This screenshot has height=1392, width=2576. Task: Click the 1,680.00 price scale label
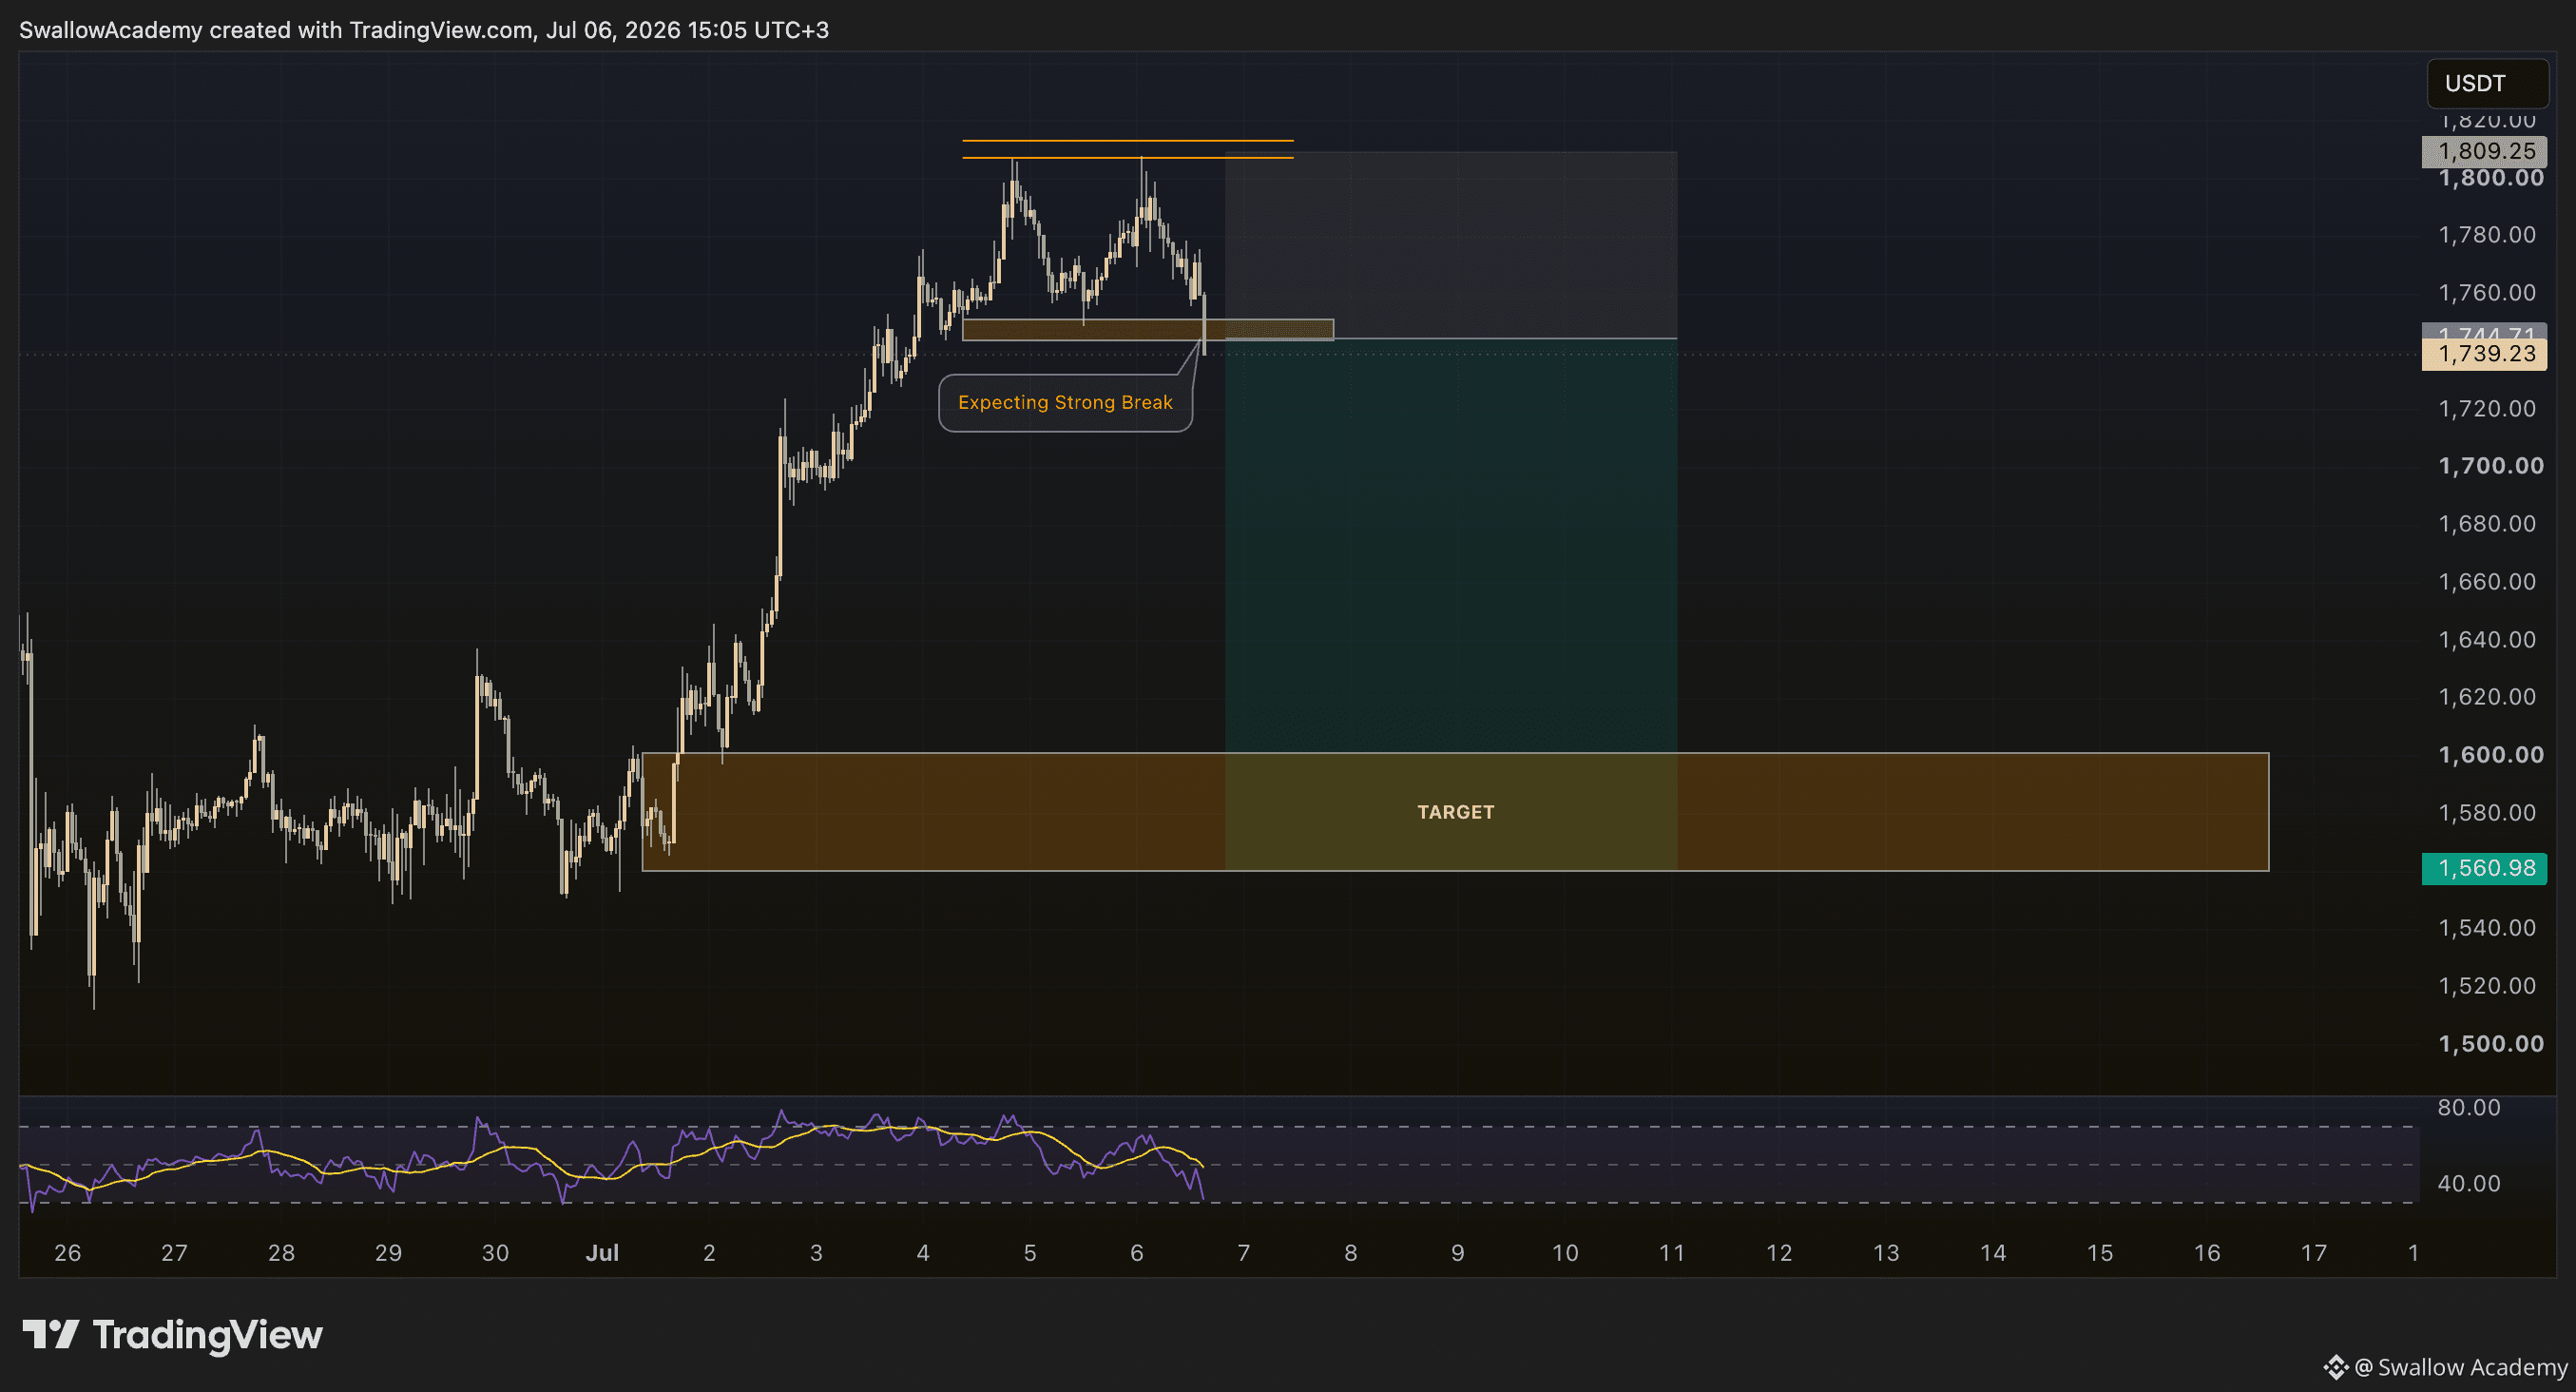[2487, 524]
